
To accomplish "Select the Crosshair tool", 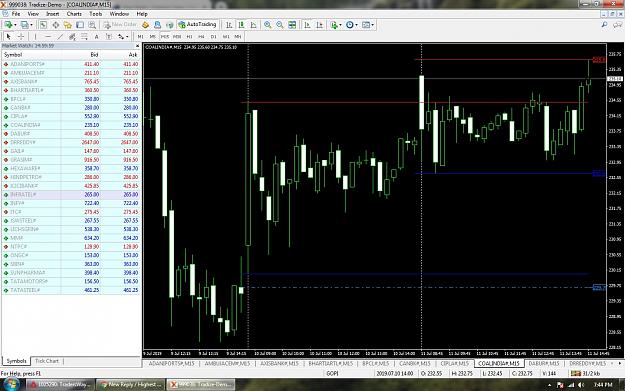I will pos(21,37).
